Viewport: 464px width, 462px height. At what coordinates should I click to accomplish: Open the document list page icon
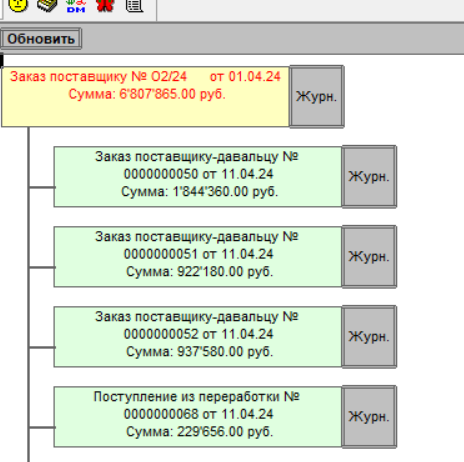pos(134,5)
